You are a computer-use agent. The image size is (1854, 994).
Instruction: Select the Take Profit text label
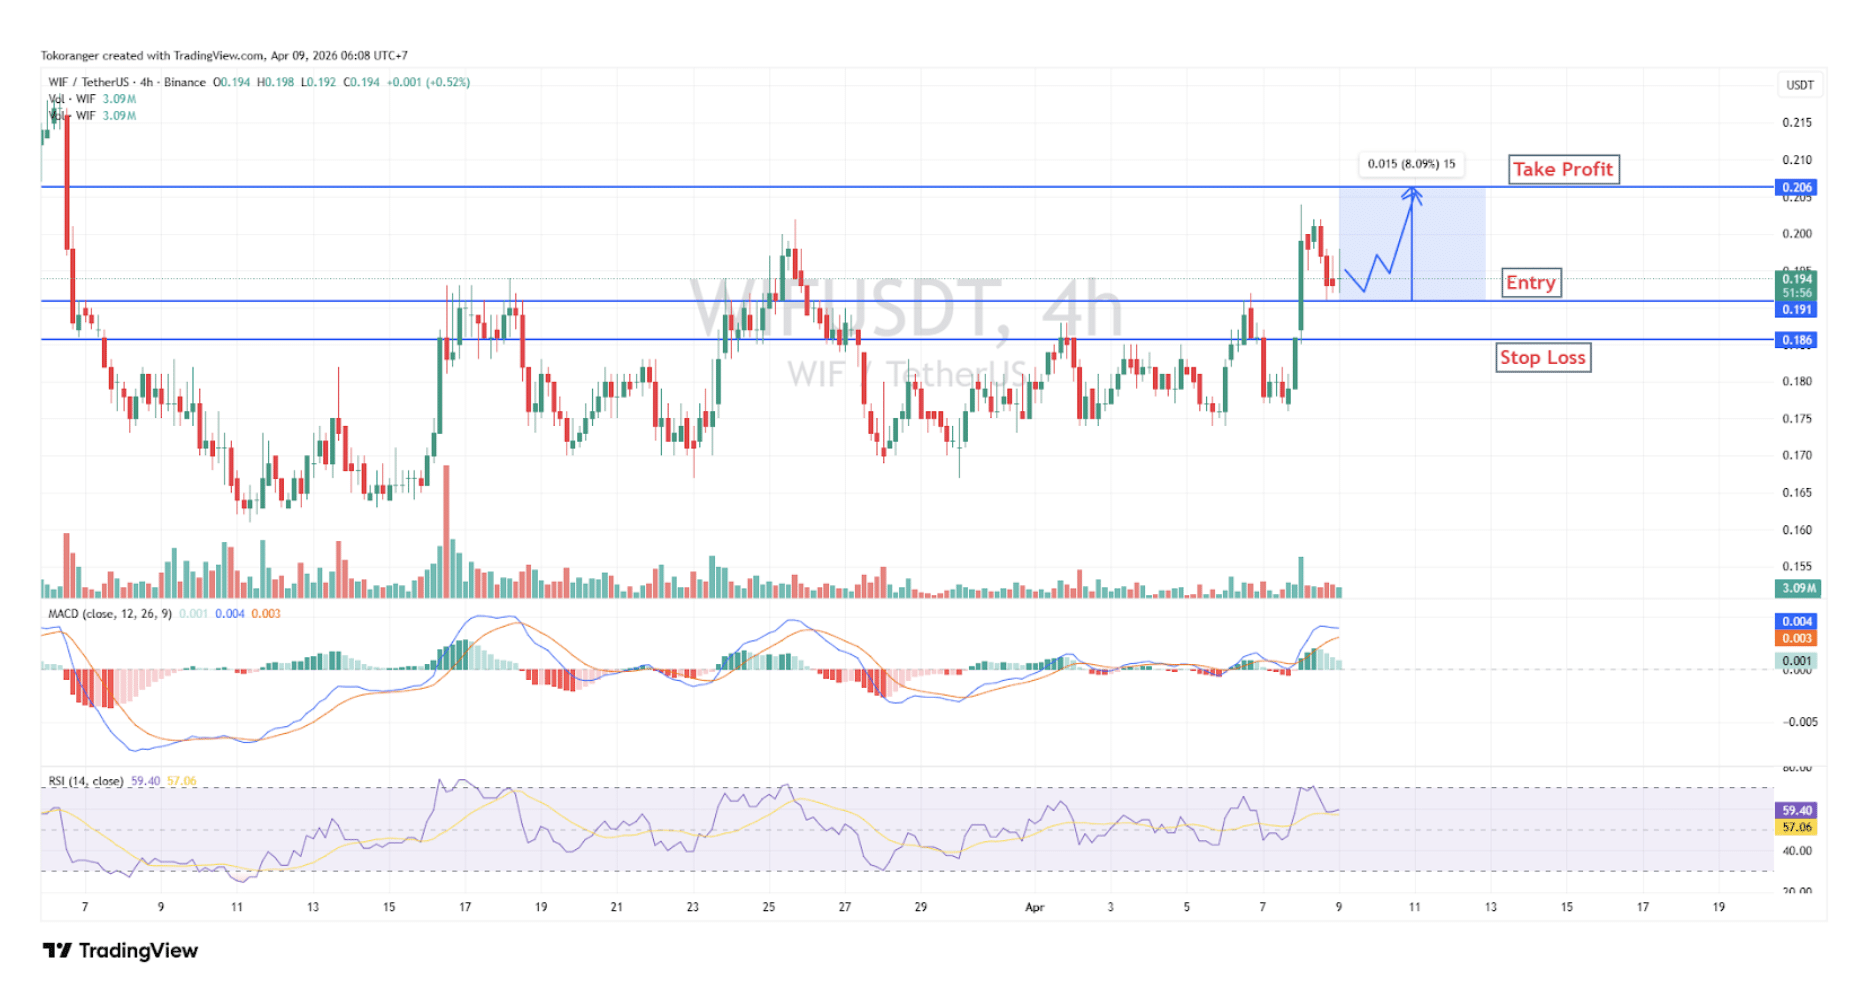click(x=1562, y=169)
